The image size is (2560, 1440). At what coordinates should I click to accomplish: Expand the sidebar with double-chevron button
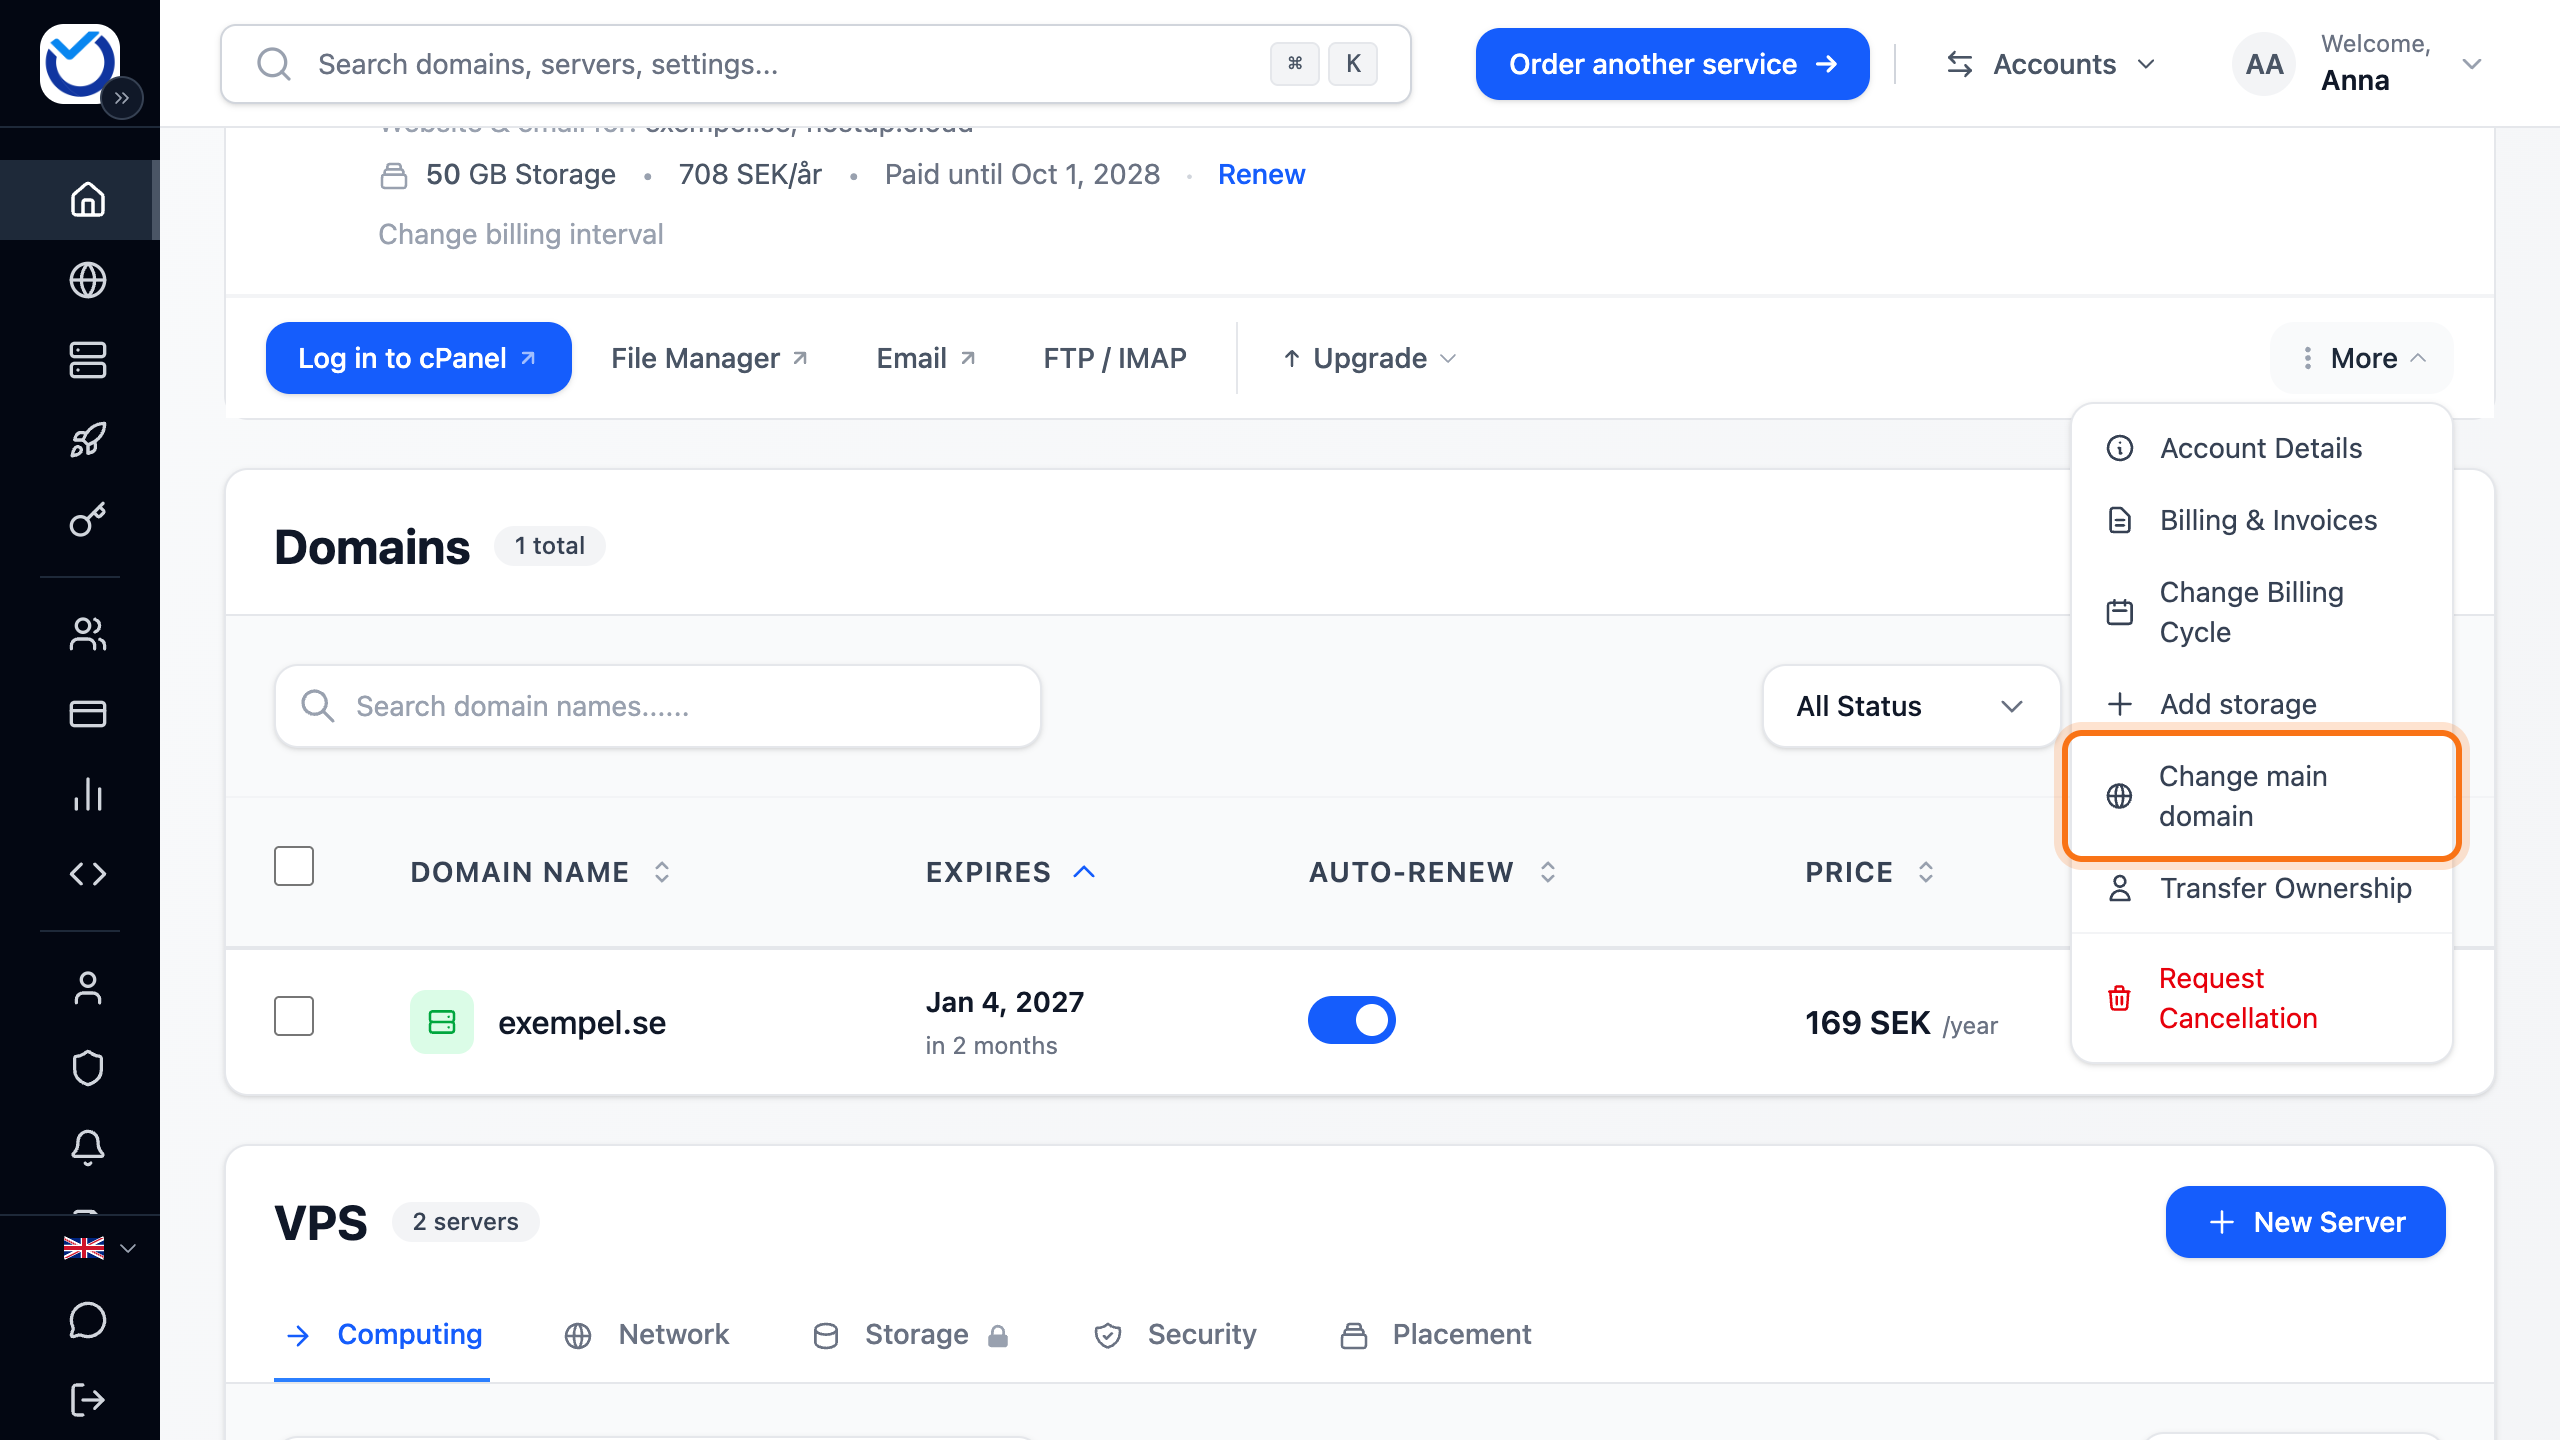[122, 98]
